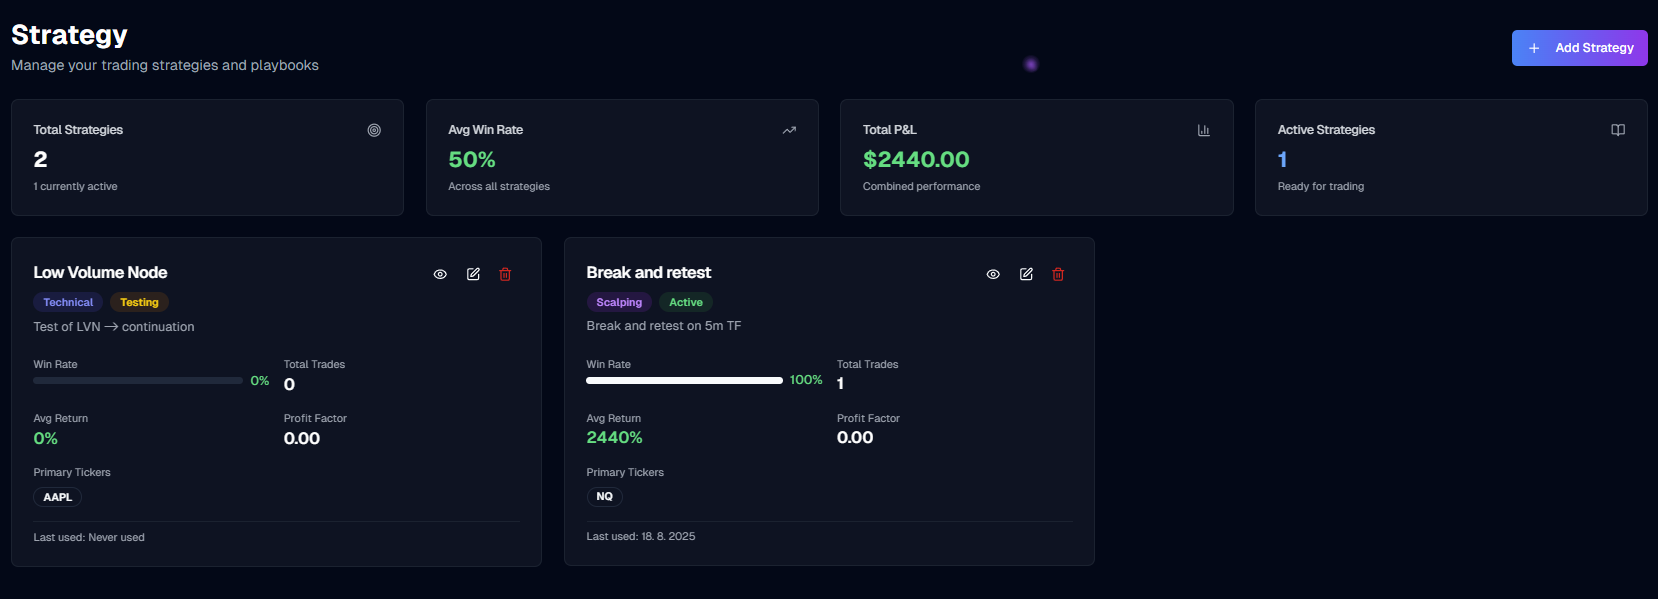The image size is (1658, 599).
Task: Edit the Break and retest strategy
Action: click(x=1026, y=274)
